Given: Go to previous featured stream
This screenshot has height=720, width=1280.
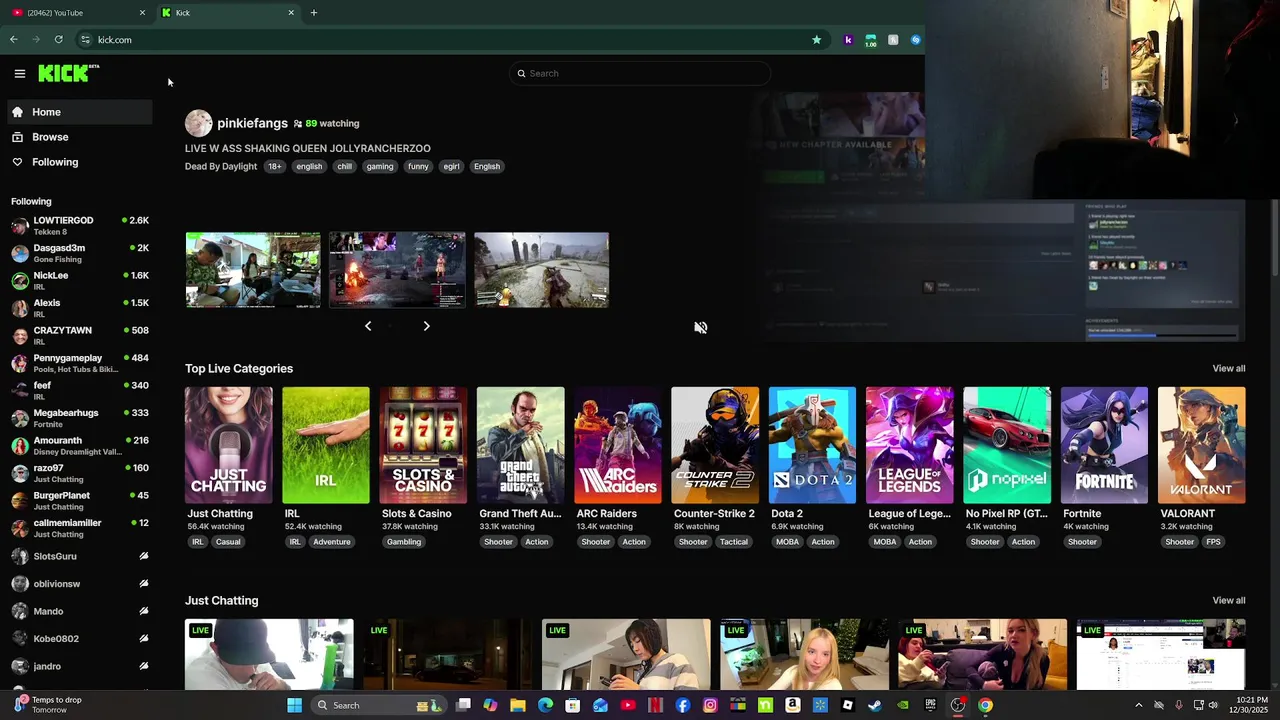Looking at the screenshot, I should pyautogui.click(x=368, y=326).
